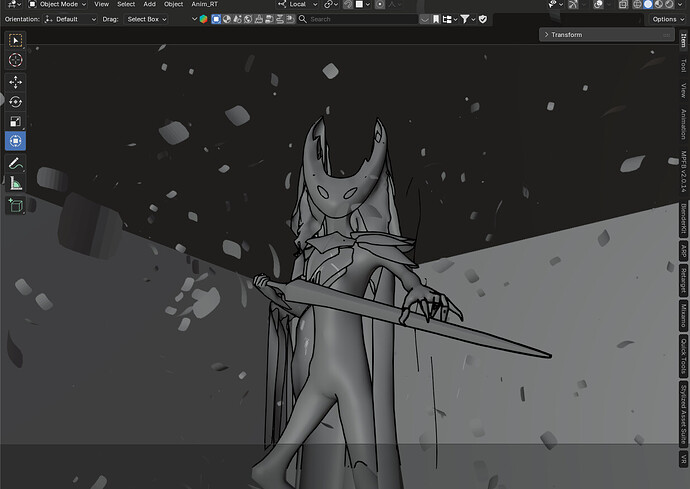
Task: Switch to material preview shading
Action: (658, 4)
